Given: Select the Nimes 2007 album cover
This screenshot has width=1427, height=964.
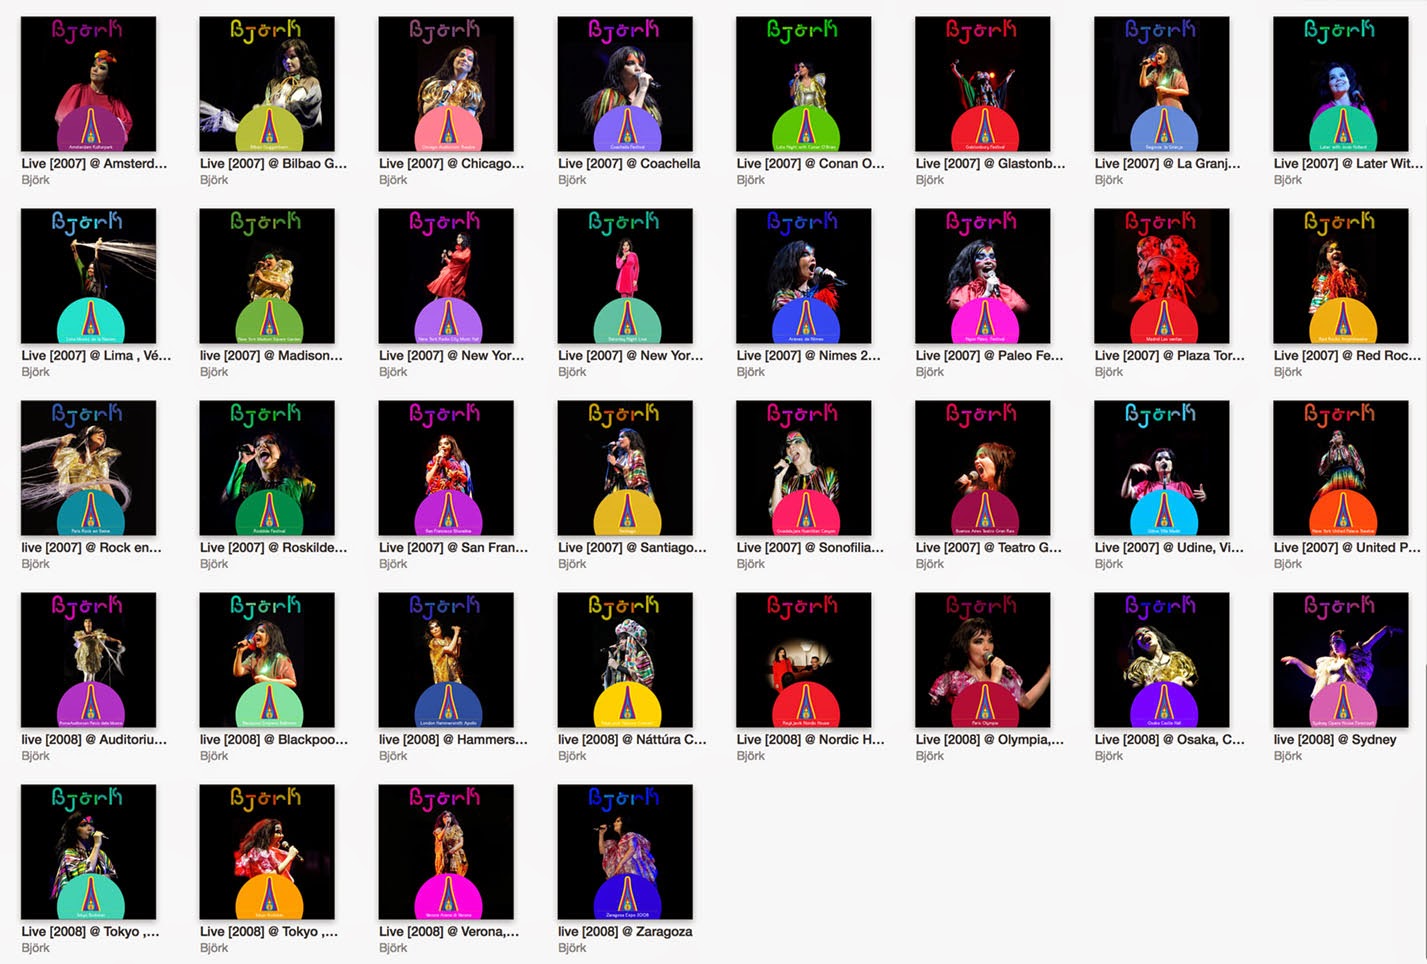Looking at the screenshot, I should [804, 276].
